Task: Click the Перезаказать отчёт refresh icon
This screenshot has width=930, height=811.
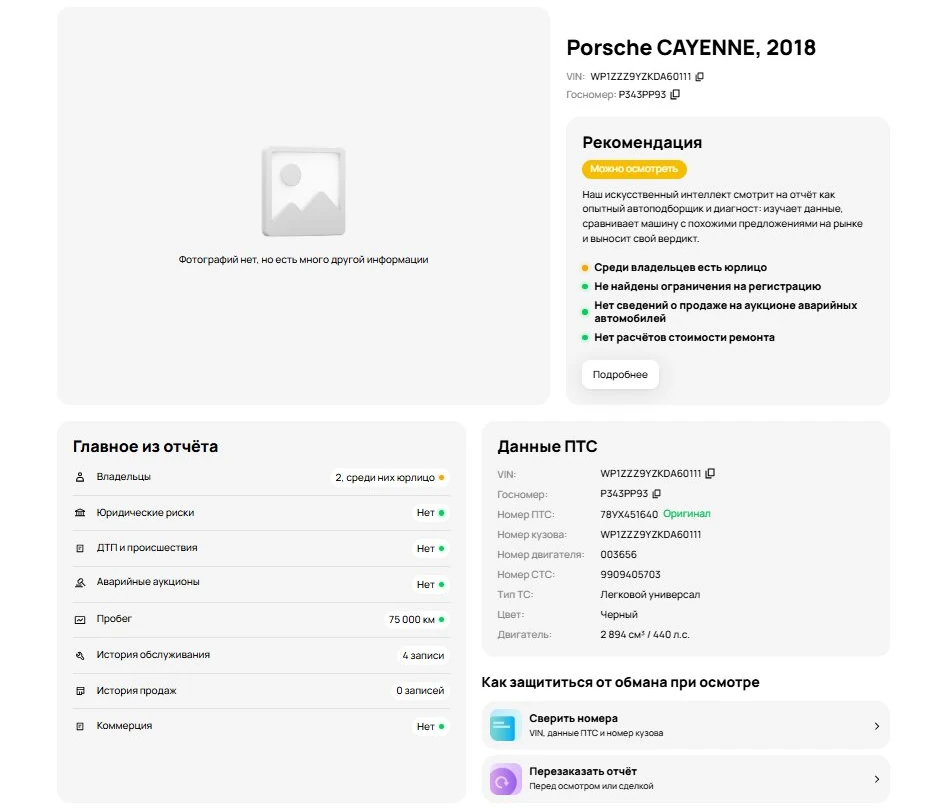Action: pos(505,778)
